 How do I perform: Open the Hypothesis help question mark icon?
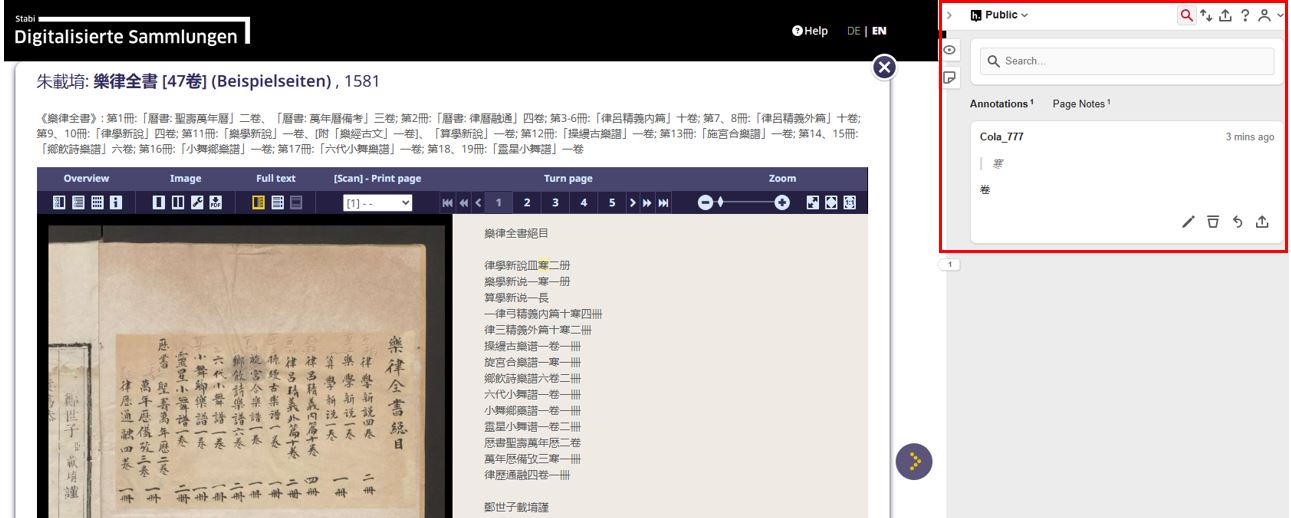point(1243,15)
